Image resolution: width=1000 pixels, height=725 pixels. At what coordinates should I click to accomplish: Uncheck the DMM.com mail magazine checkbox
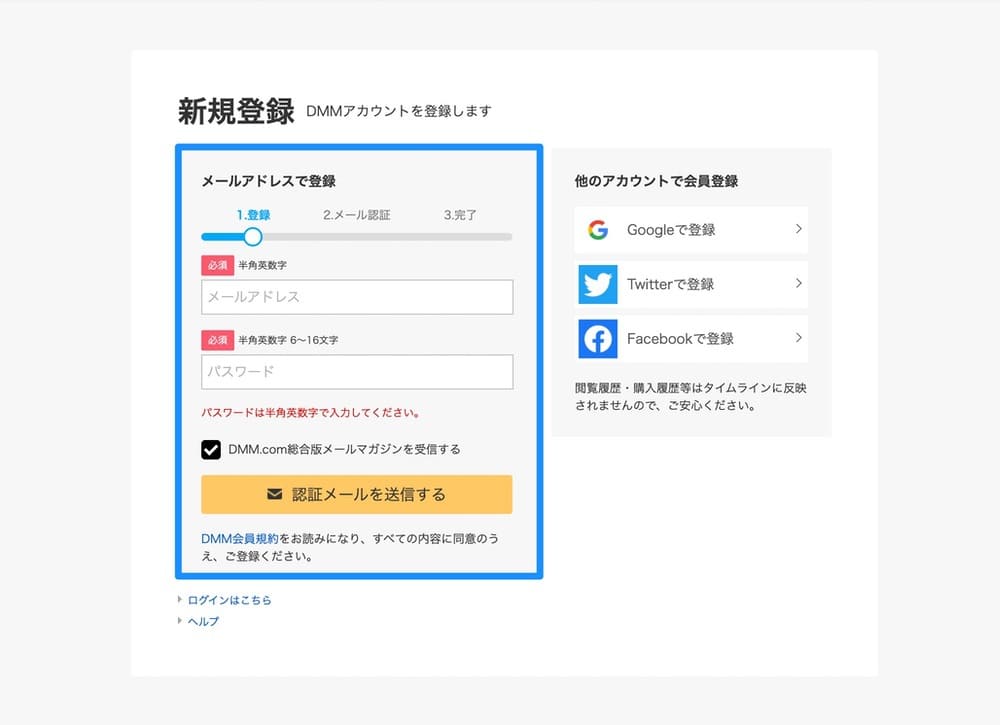[x=211, y=450]
